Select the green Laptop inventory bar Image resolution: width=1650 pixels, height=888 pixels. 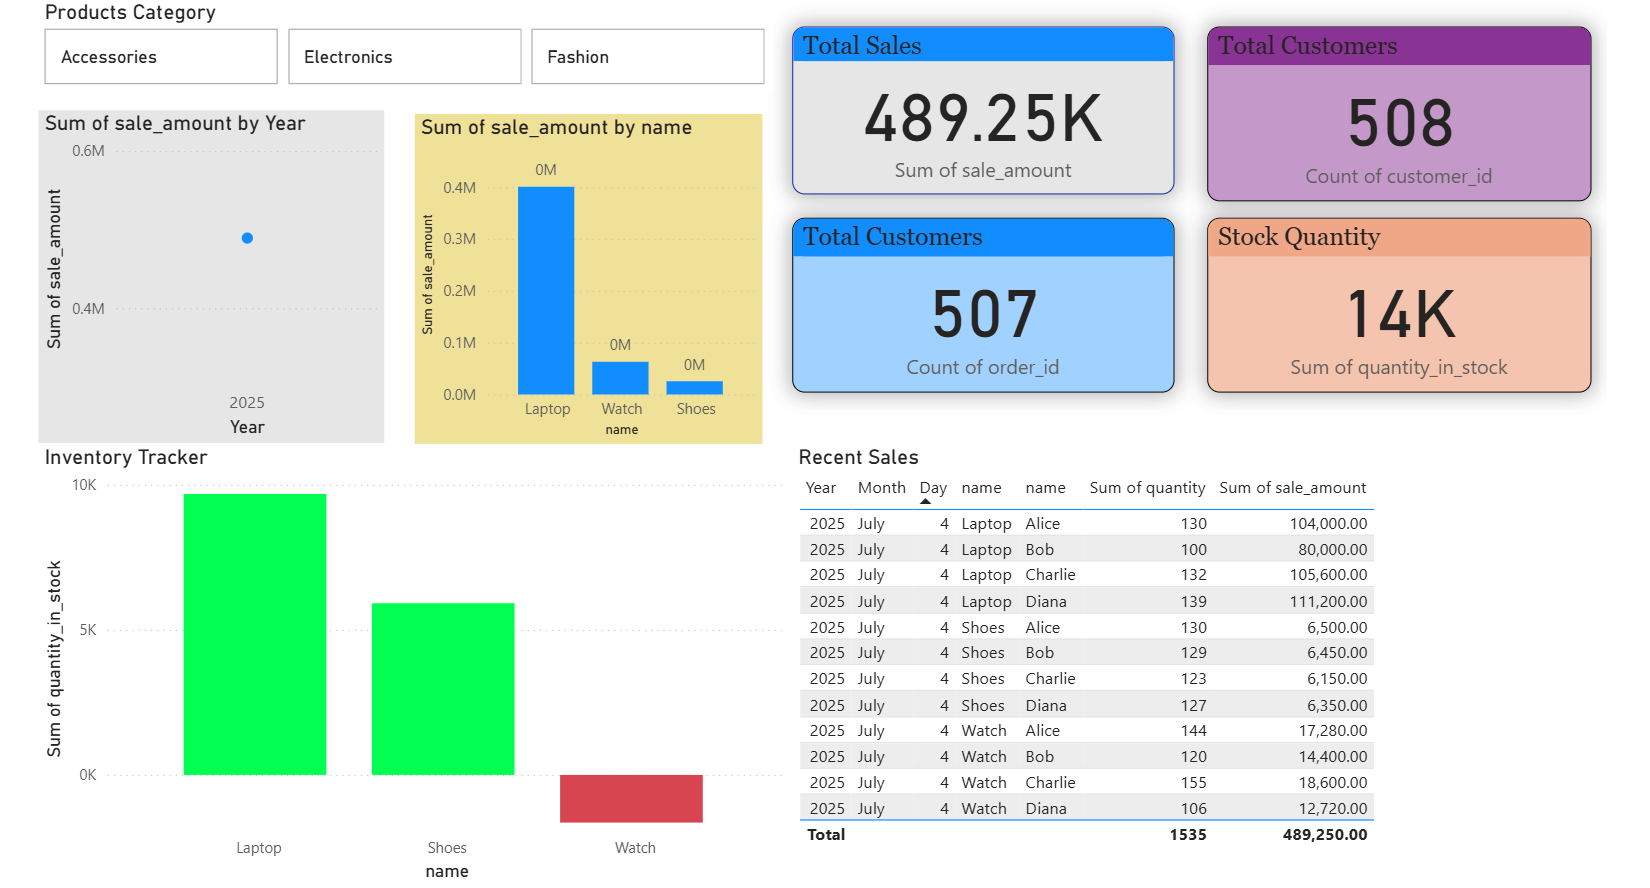coord(255,634)
